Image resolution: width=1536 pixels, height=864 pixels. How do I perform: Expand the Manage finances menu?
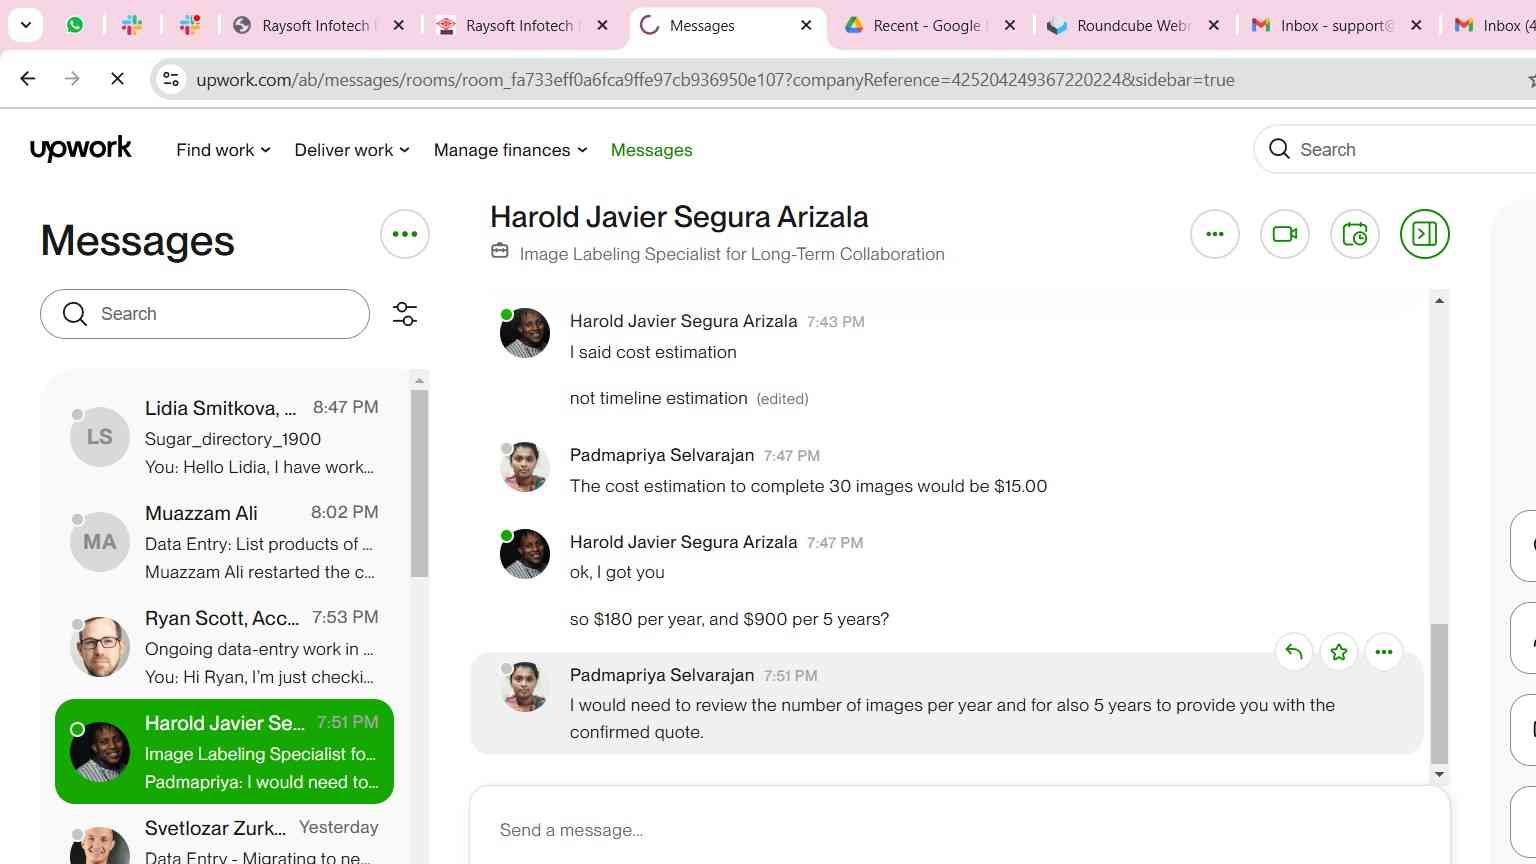(510, 150)
